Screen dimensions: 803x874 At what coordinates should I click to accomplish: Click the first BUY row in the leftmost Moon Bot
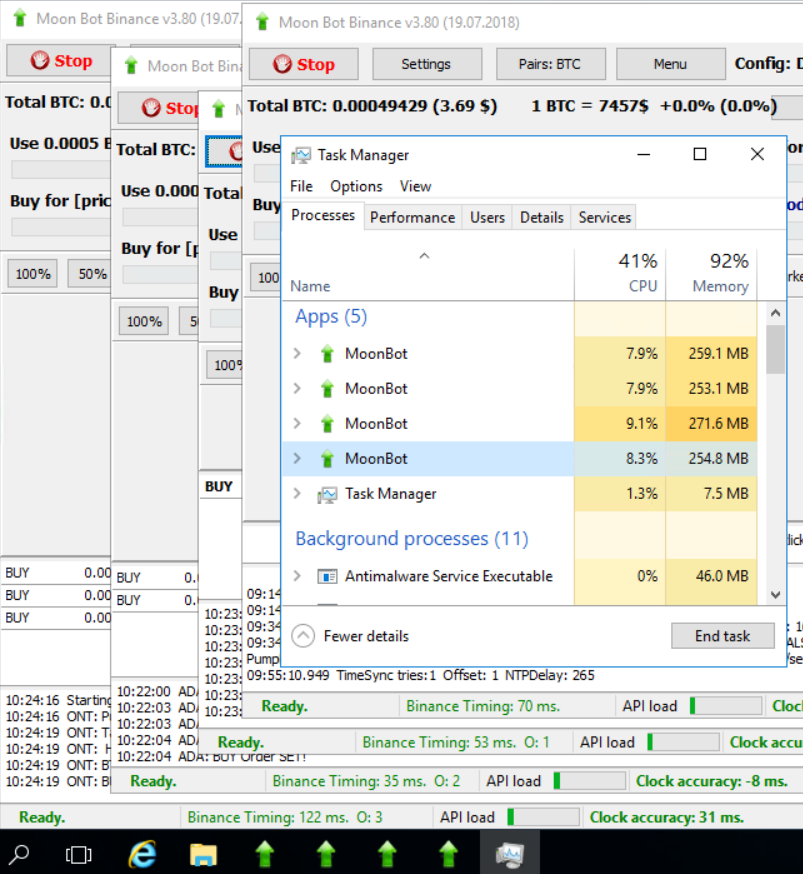56,572
